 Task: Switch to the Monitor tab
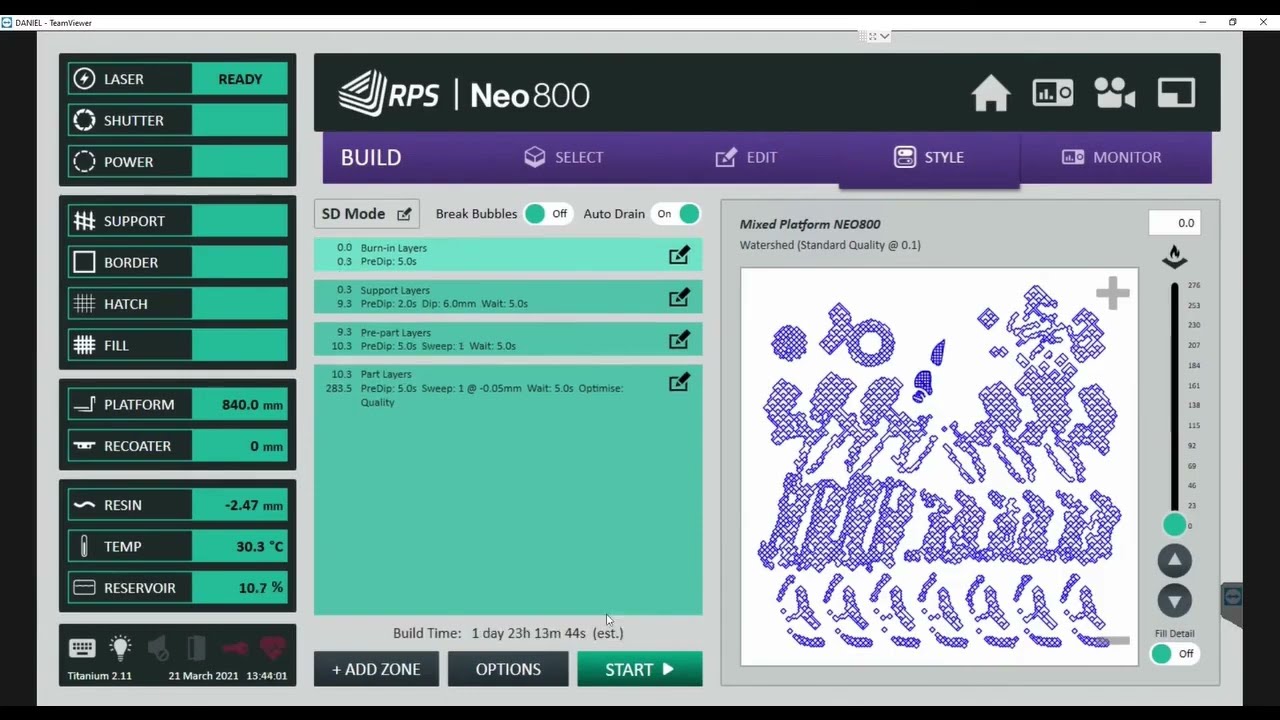coord(1111,157)
